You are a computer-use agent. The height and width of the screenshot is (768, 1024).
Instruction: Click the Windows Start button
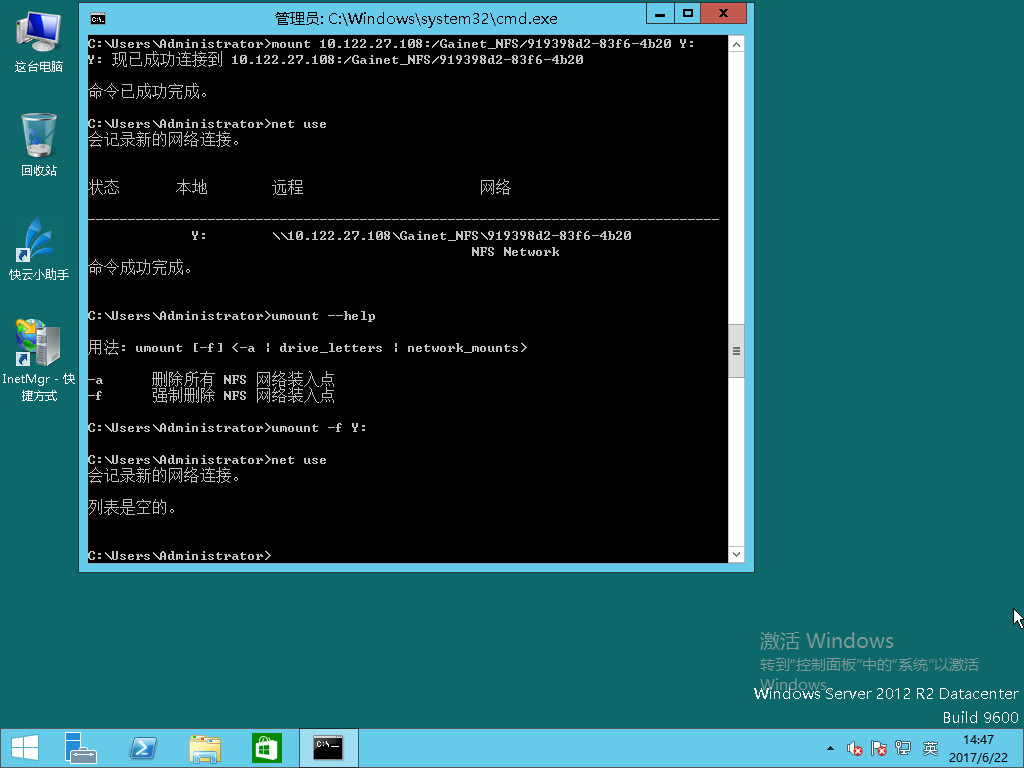[24, 748]
